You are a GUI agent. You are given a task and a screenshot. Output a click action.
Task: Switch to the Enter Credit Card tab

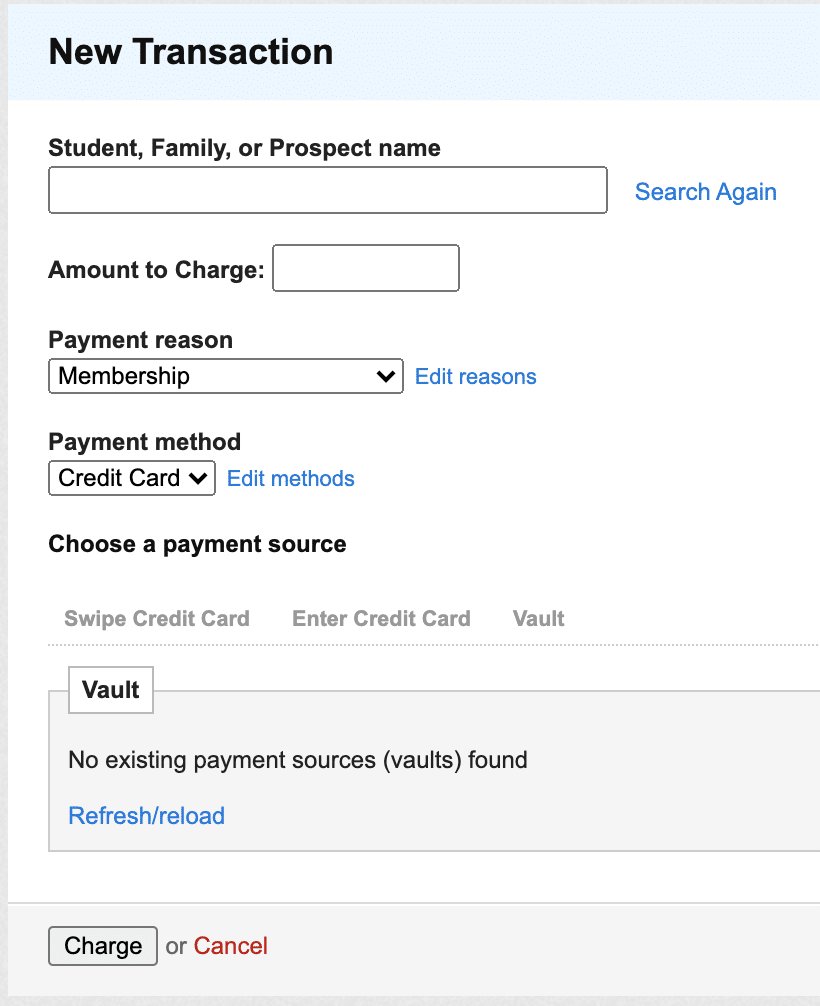381,618
